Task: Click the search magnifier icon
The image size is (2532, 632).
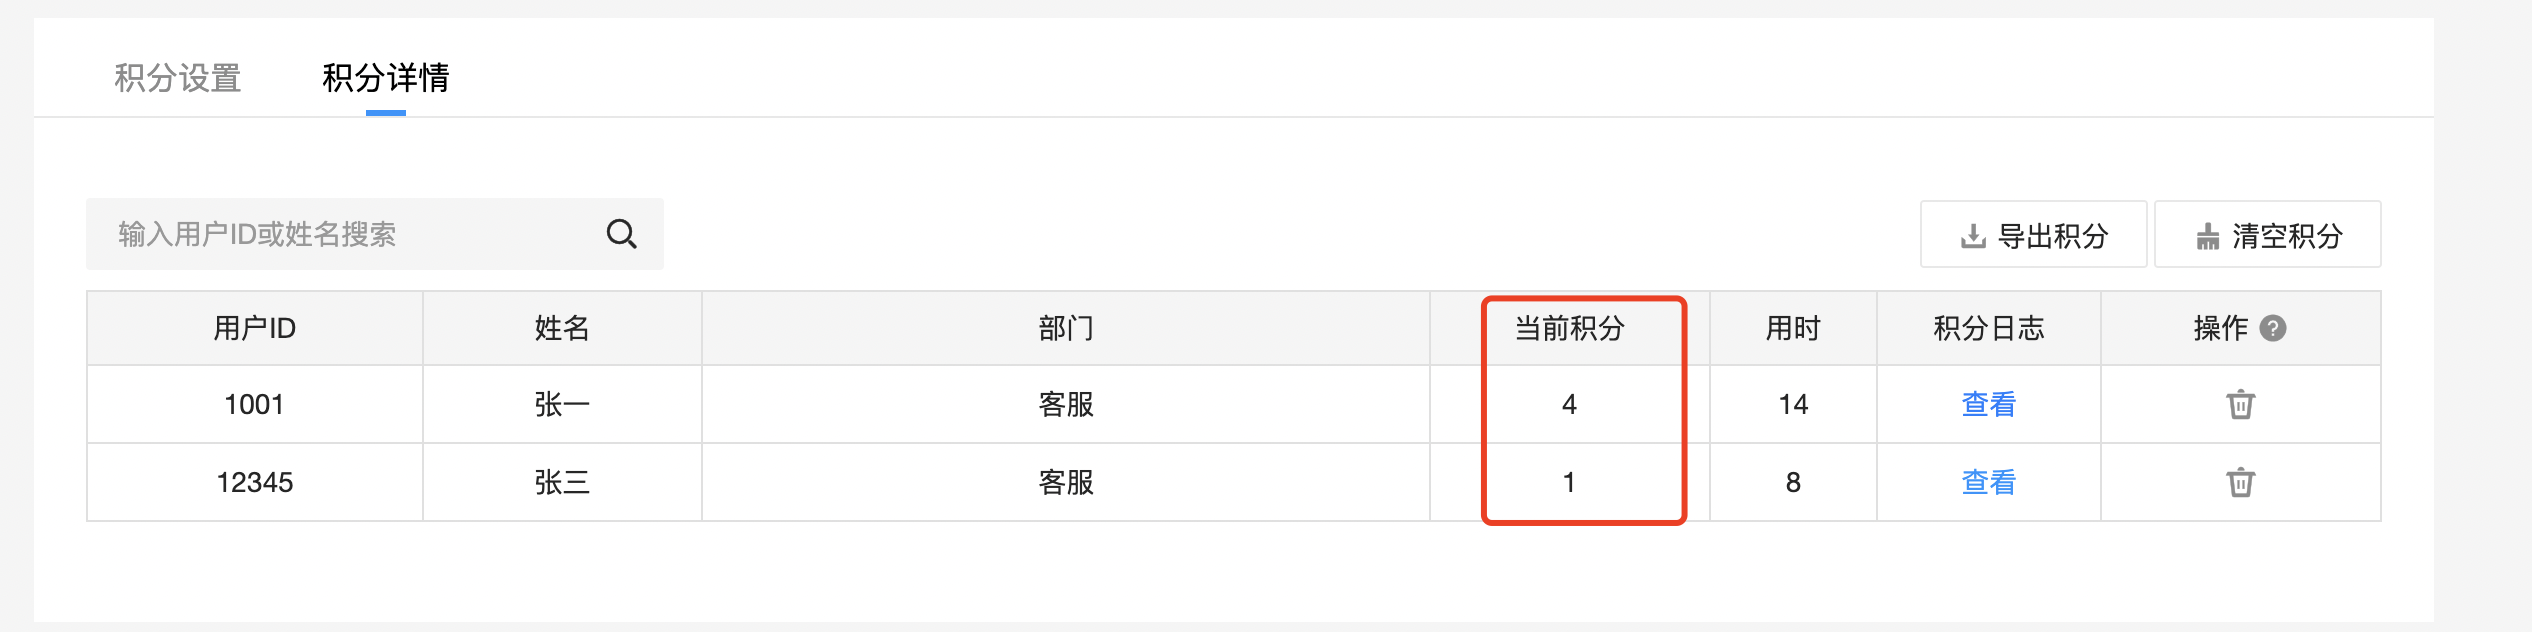Action: [x=621, y=234]
